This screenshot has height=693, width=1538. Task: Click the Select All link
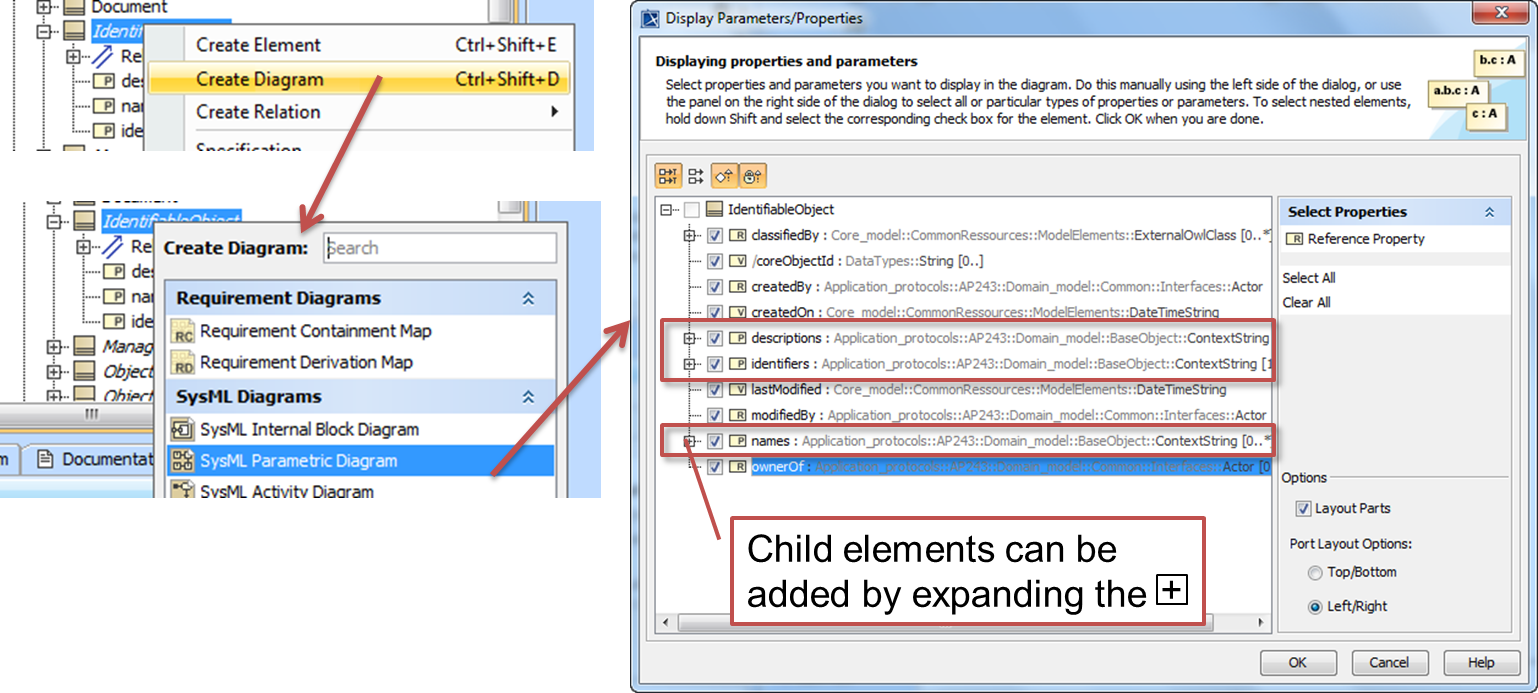[x=1309, y=278]
